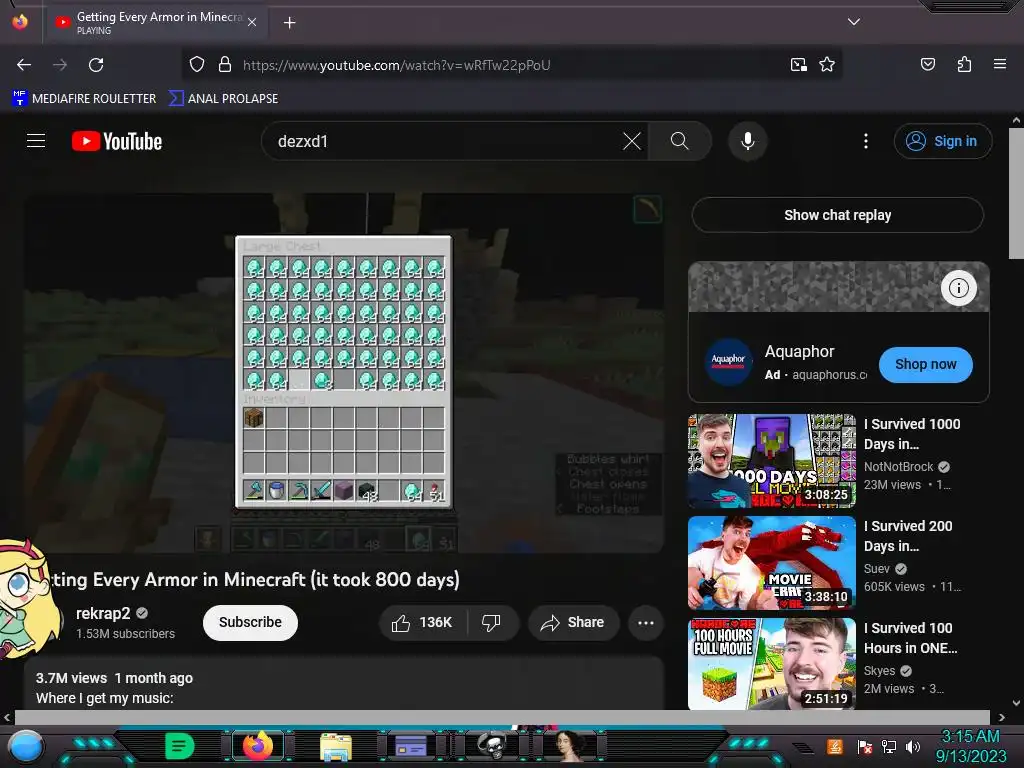The image size is (1024, 768).
Task: Open Firefox application hamburger menu
Action: click(x=999, y=65)
